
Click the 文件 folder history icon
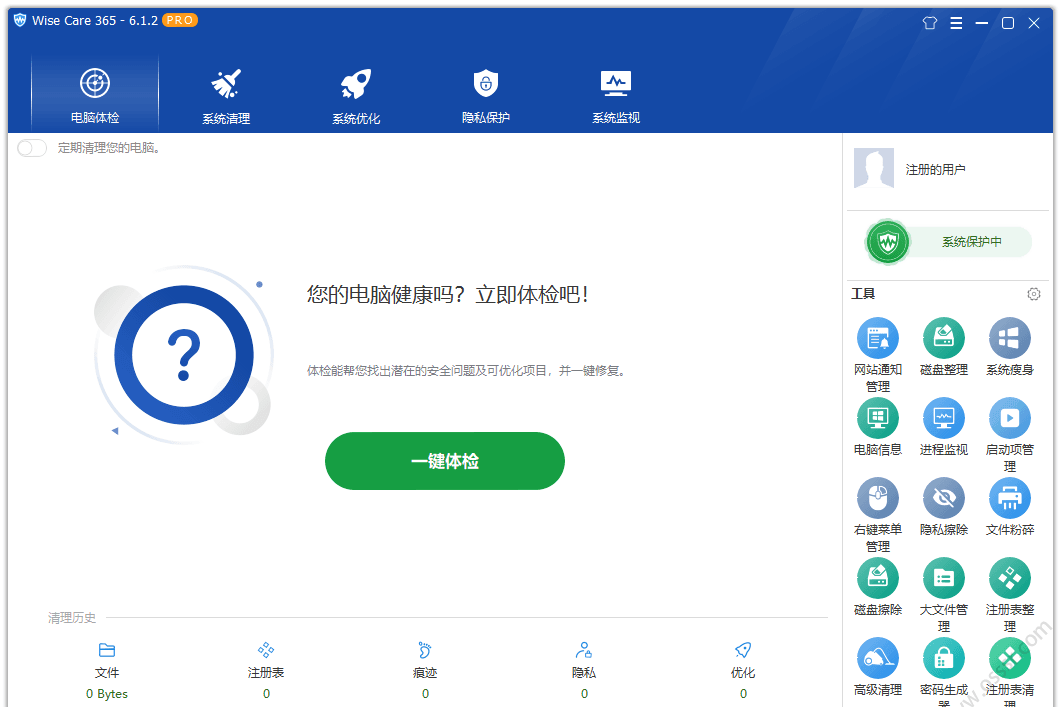pyautogui.click(x=107, y=650)
